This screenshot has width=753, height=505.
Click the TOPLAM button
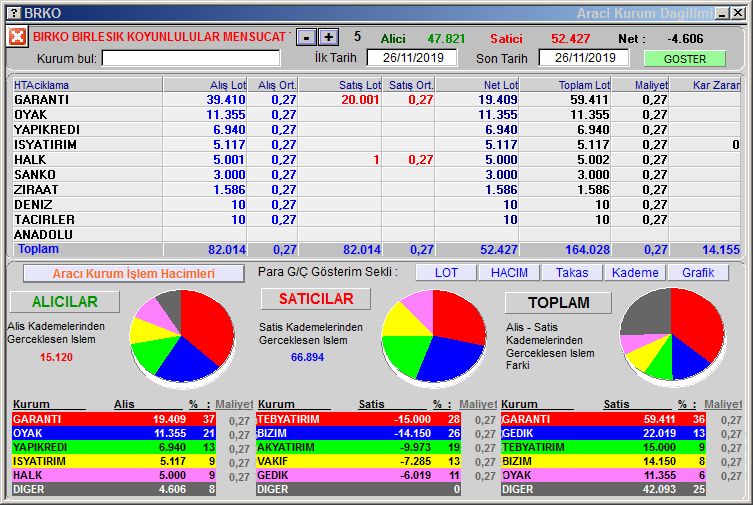tap(559, 302)
